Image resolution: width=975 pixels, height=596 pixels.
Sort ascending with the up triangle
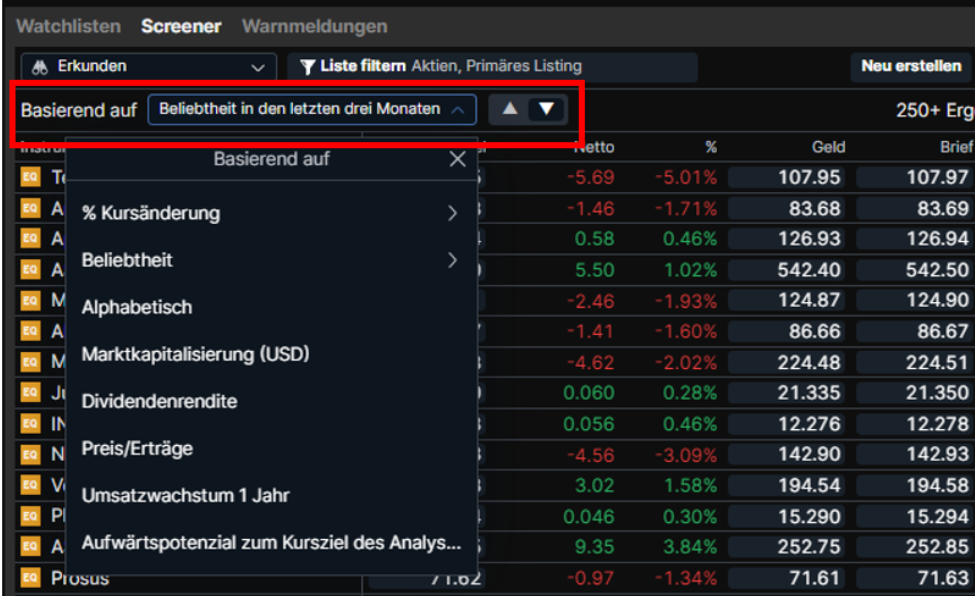pos(510,109)
